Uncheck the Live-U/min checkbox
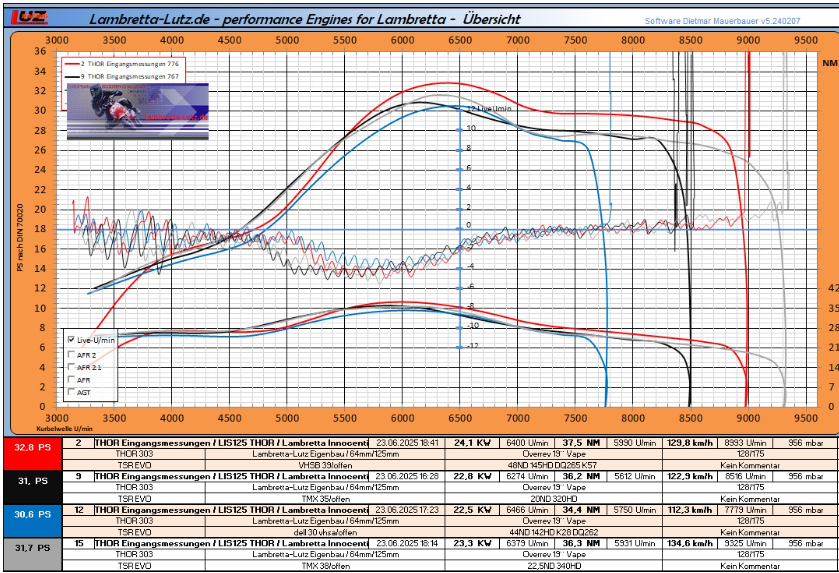839x573 pixels. (x=71, y=339)
